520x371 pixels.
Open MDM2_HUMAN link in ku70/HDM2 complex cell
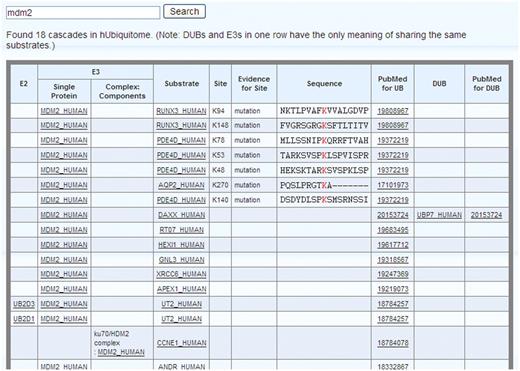121,352
